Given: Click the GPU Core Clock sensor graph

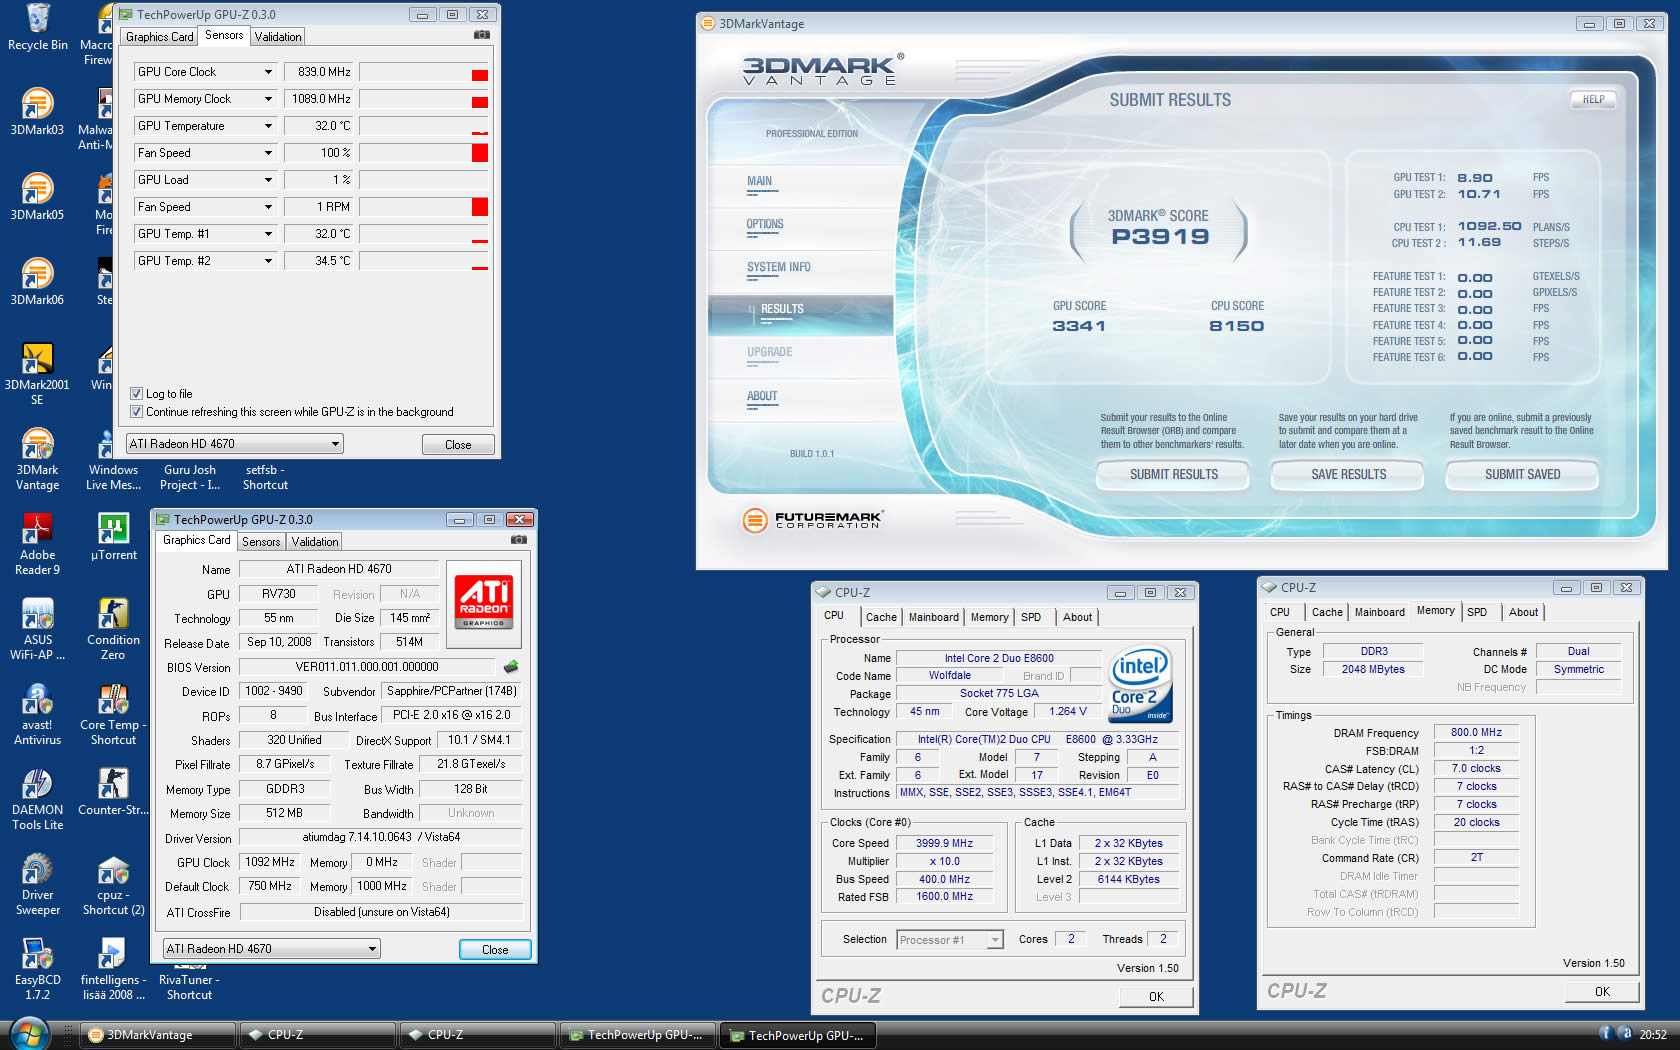Looking at the screenshot, I should tap(424, 72).
